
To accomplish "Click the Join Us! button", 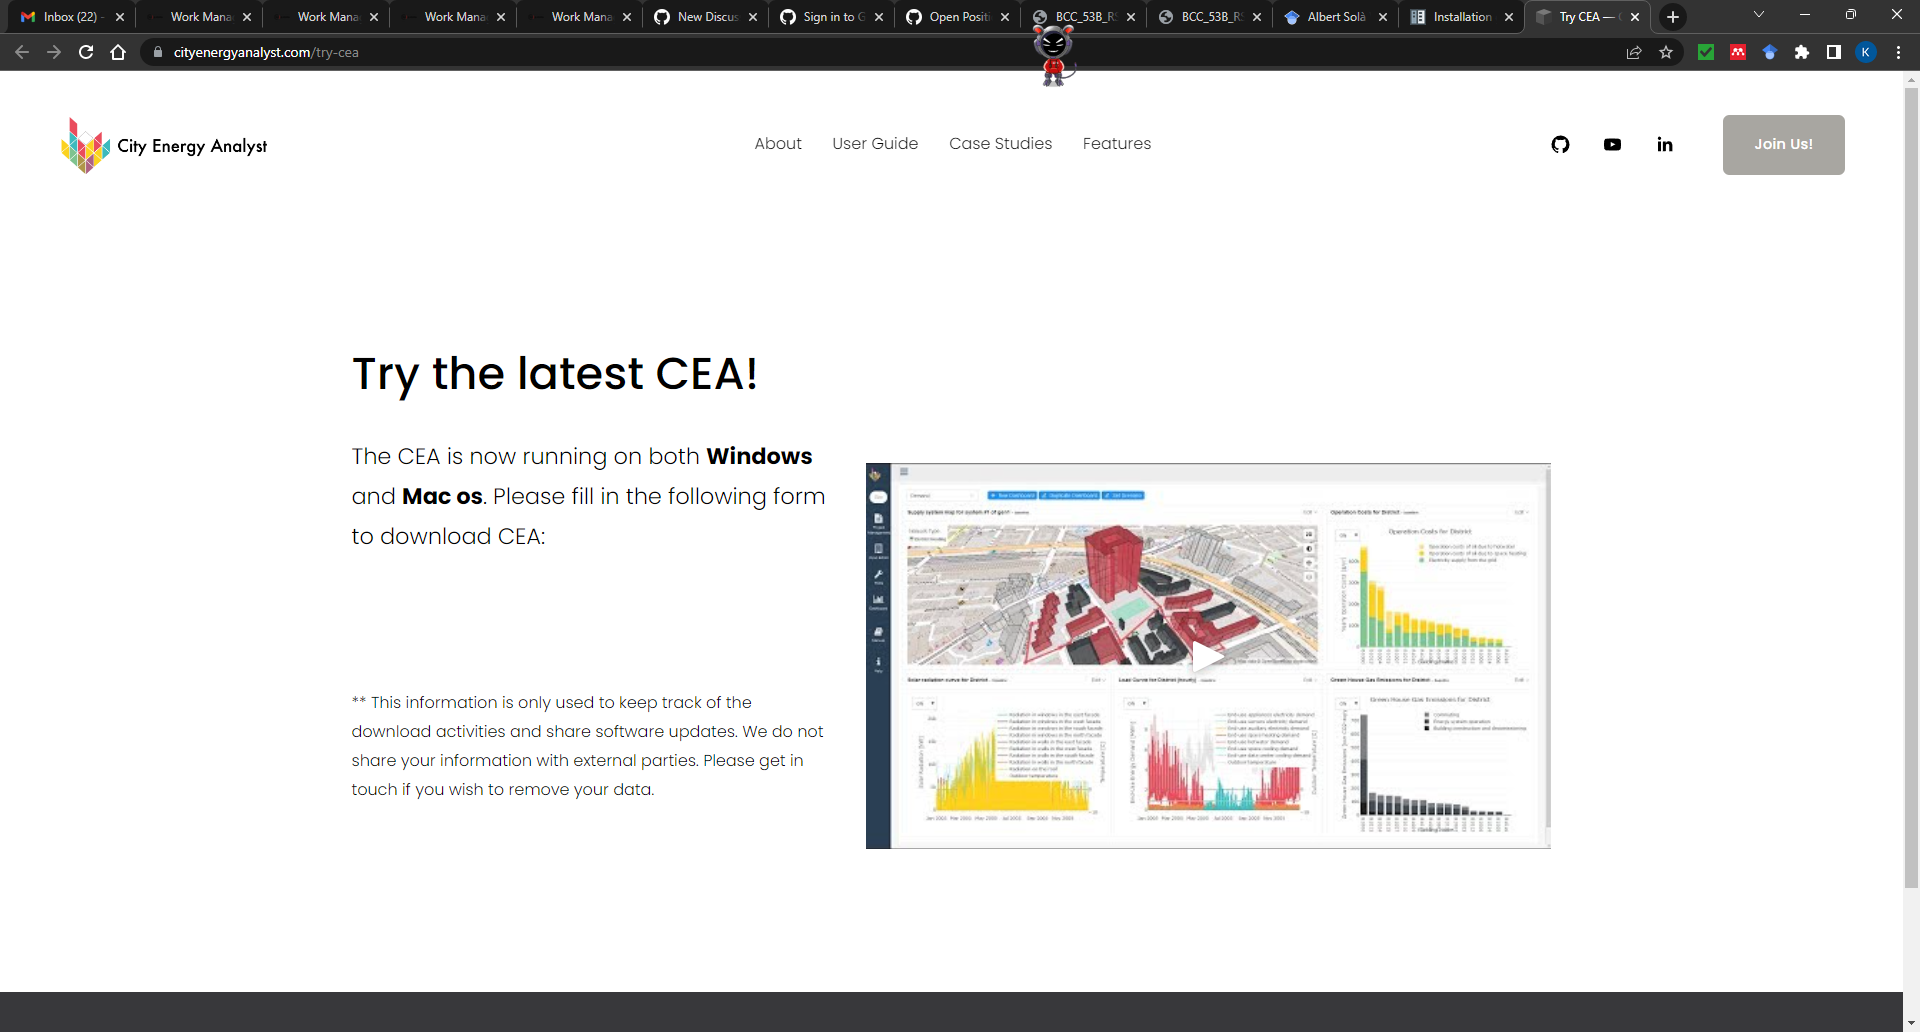I will pos(1783,145).
